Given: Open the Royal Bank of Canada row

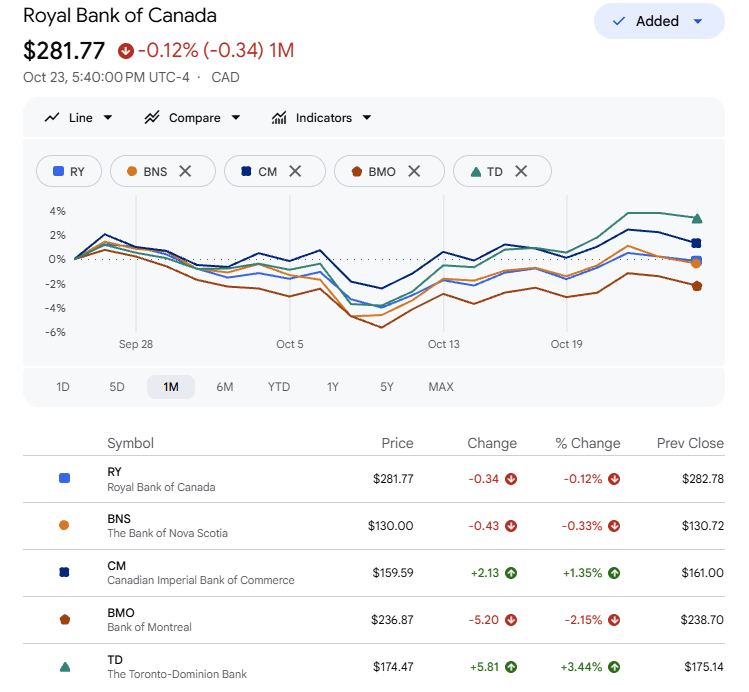Looking at the screenshot, I should tap(374, 479).
